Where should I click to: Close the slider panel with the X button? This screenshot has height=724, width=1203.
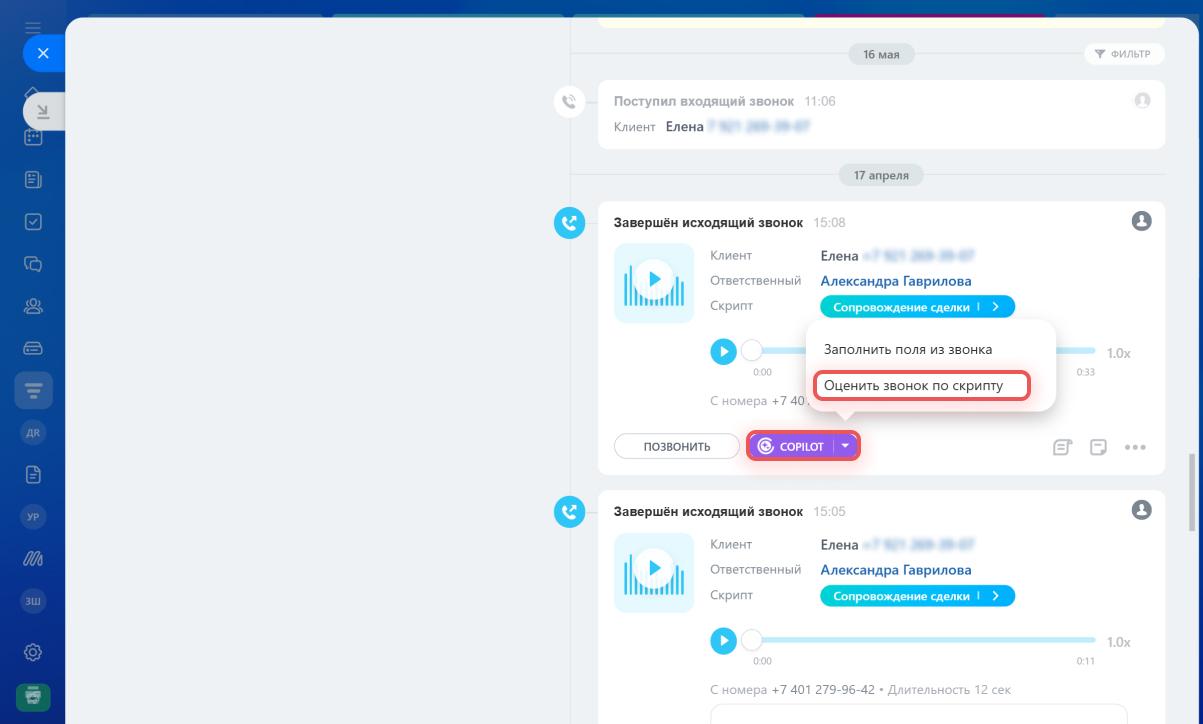(x=43, y=54)
